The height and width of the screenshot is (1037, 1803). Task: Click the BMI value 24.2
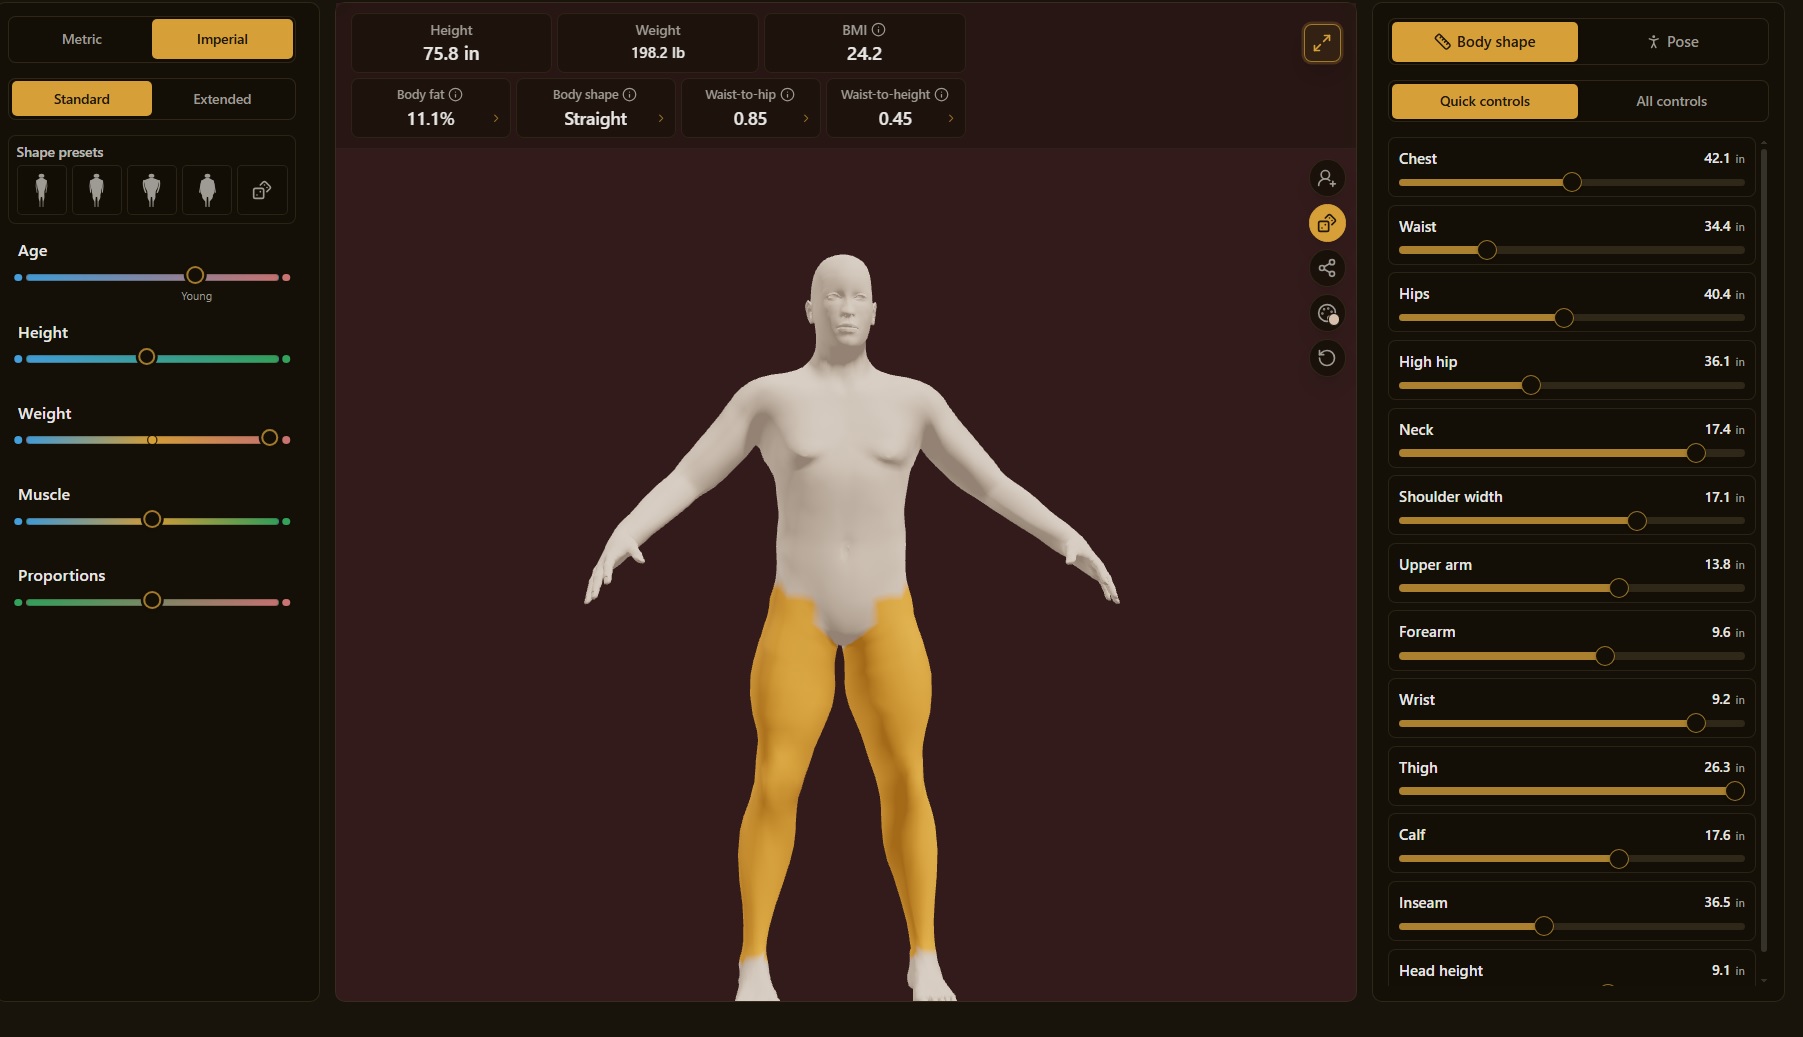coord(864,54)
